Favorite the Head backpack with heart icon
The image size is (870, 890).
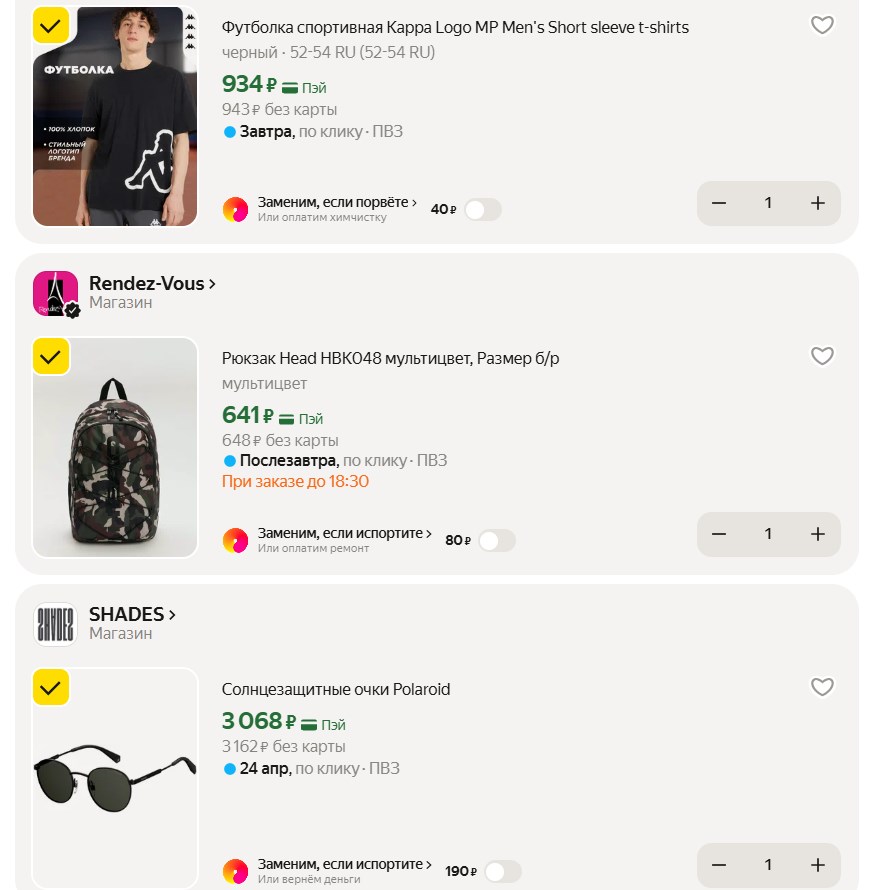pyautogui.click(x=822, y=356)
